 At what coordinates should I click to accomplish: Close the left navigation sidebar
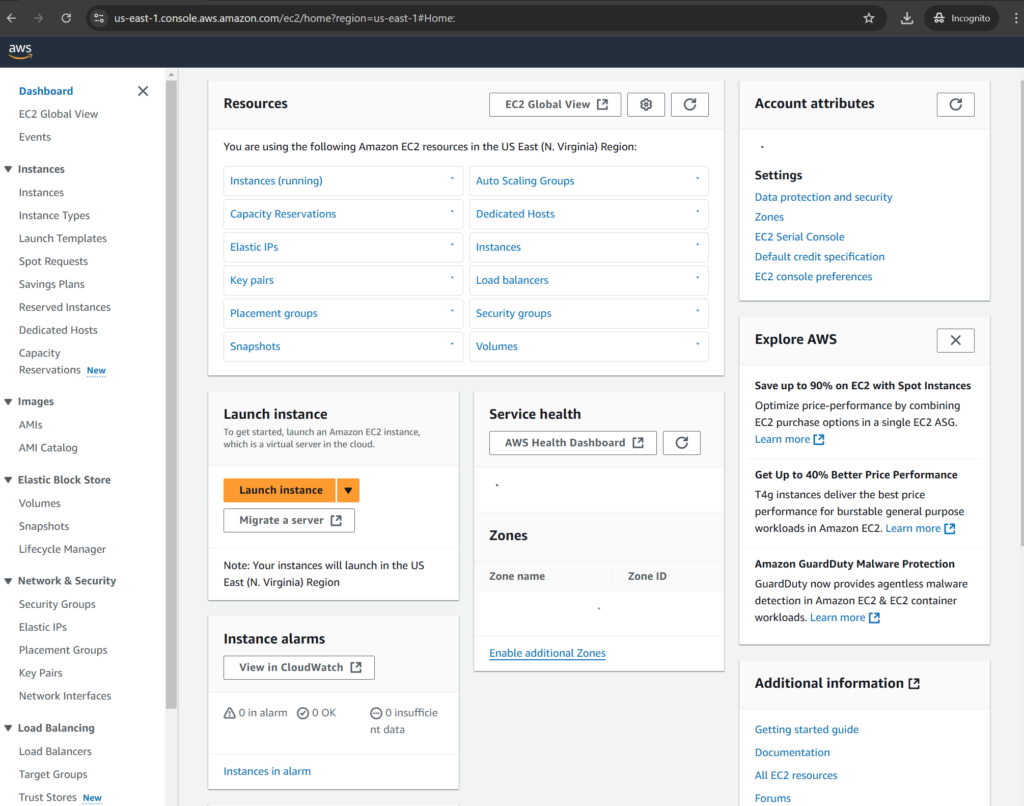[143, 91]
